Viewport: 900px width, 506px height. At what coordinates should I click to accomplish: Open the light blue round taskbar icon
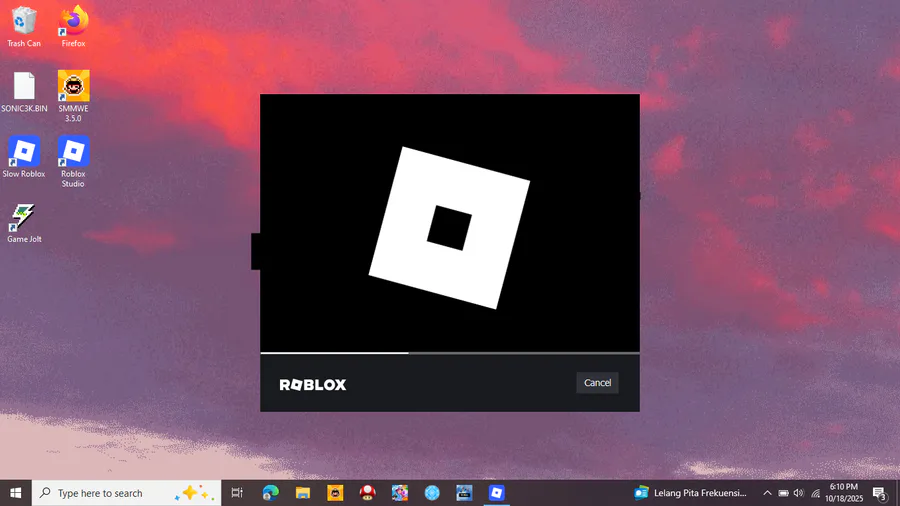432,493
